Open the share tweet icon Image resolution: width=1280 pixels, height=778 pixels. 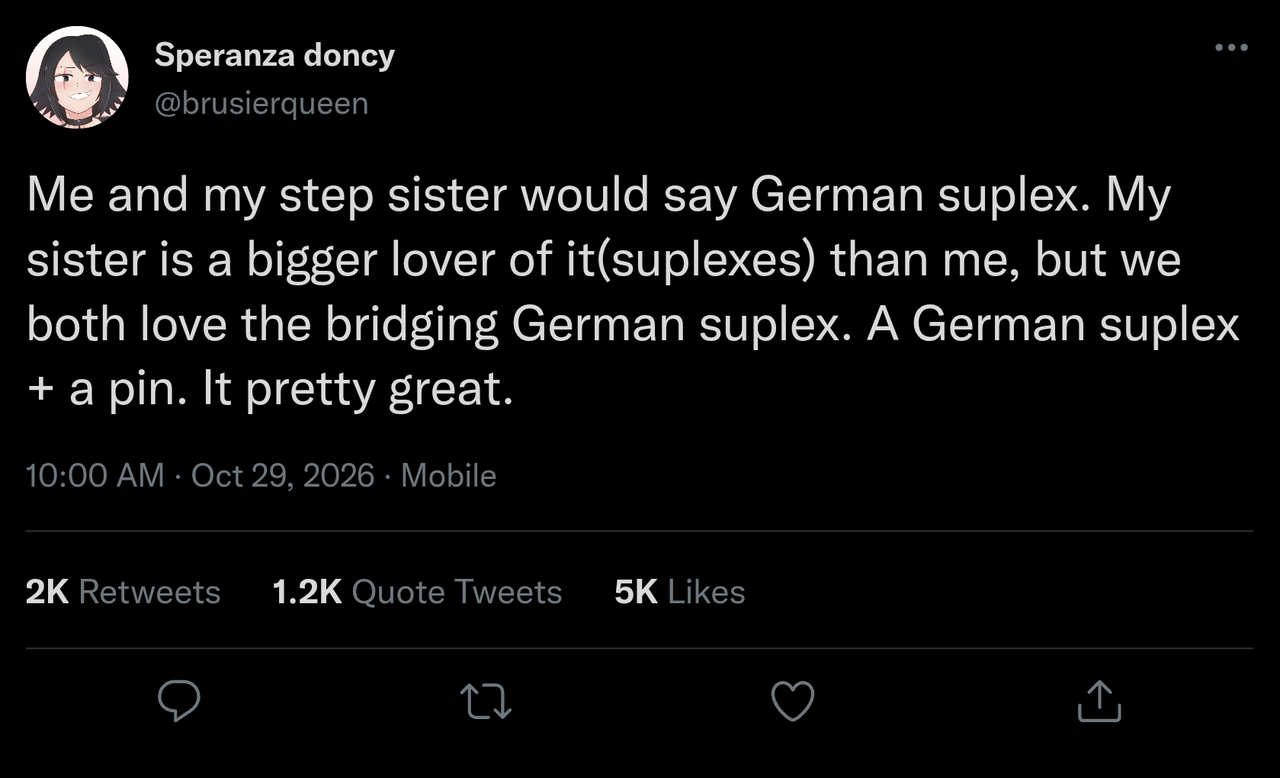pyautogui.click(x=1100, y=700)
